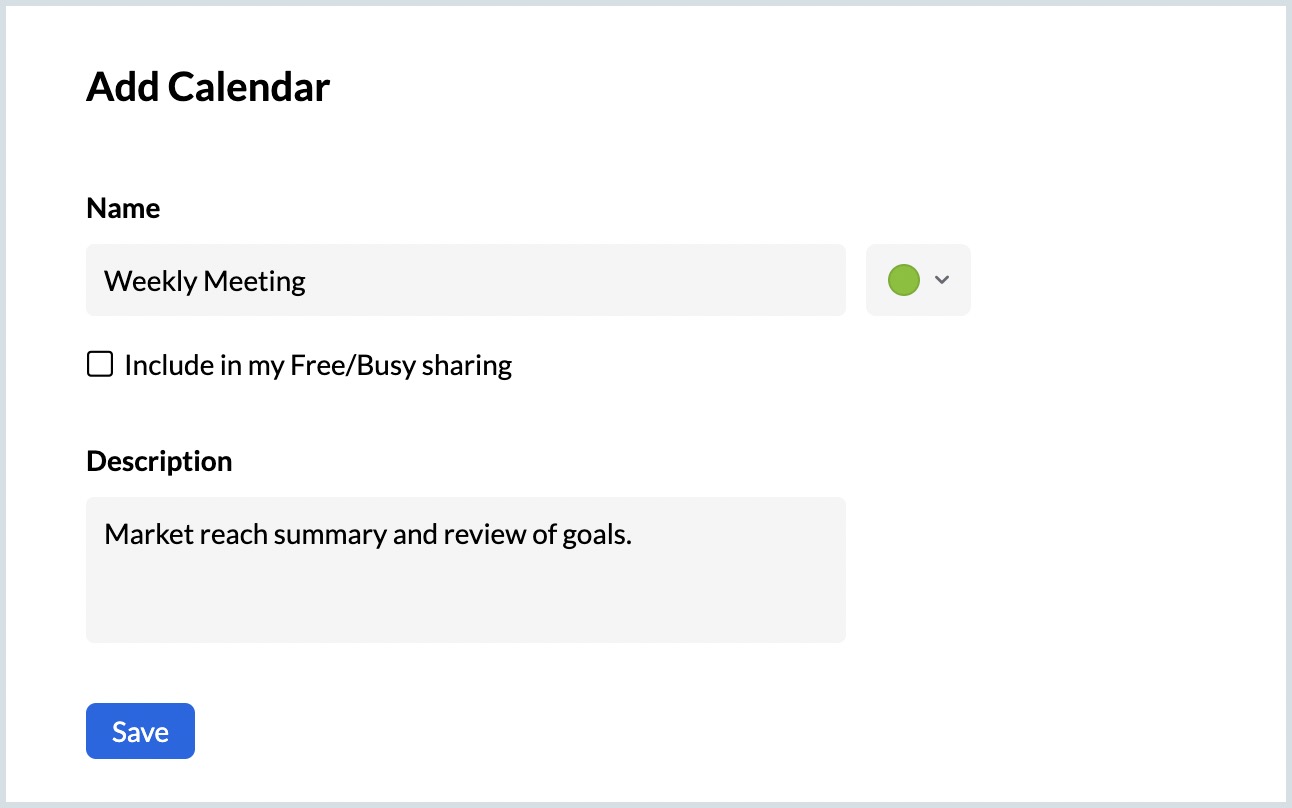Viewport: 1292px width, 808px height.
Task: Click the word Meeting in Name field
Action: coord(255,281)
